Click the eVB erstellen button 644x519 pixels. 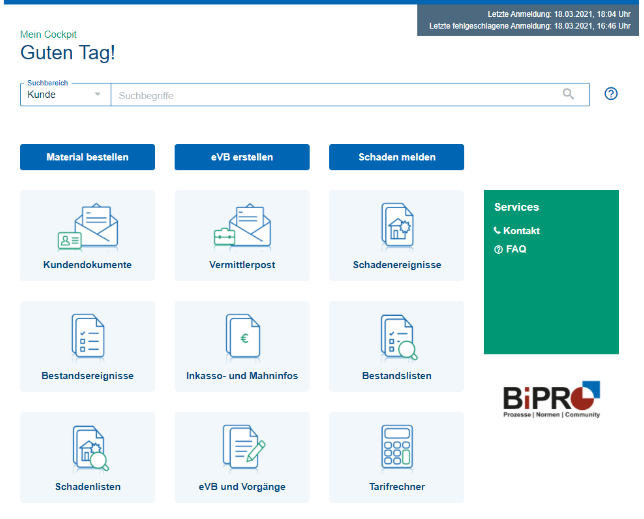[242, 157]
